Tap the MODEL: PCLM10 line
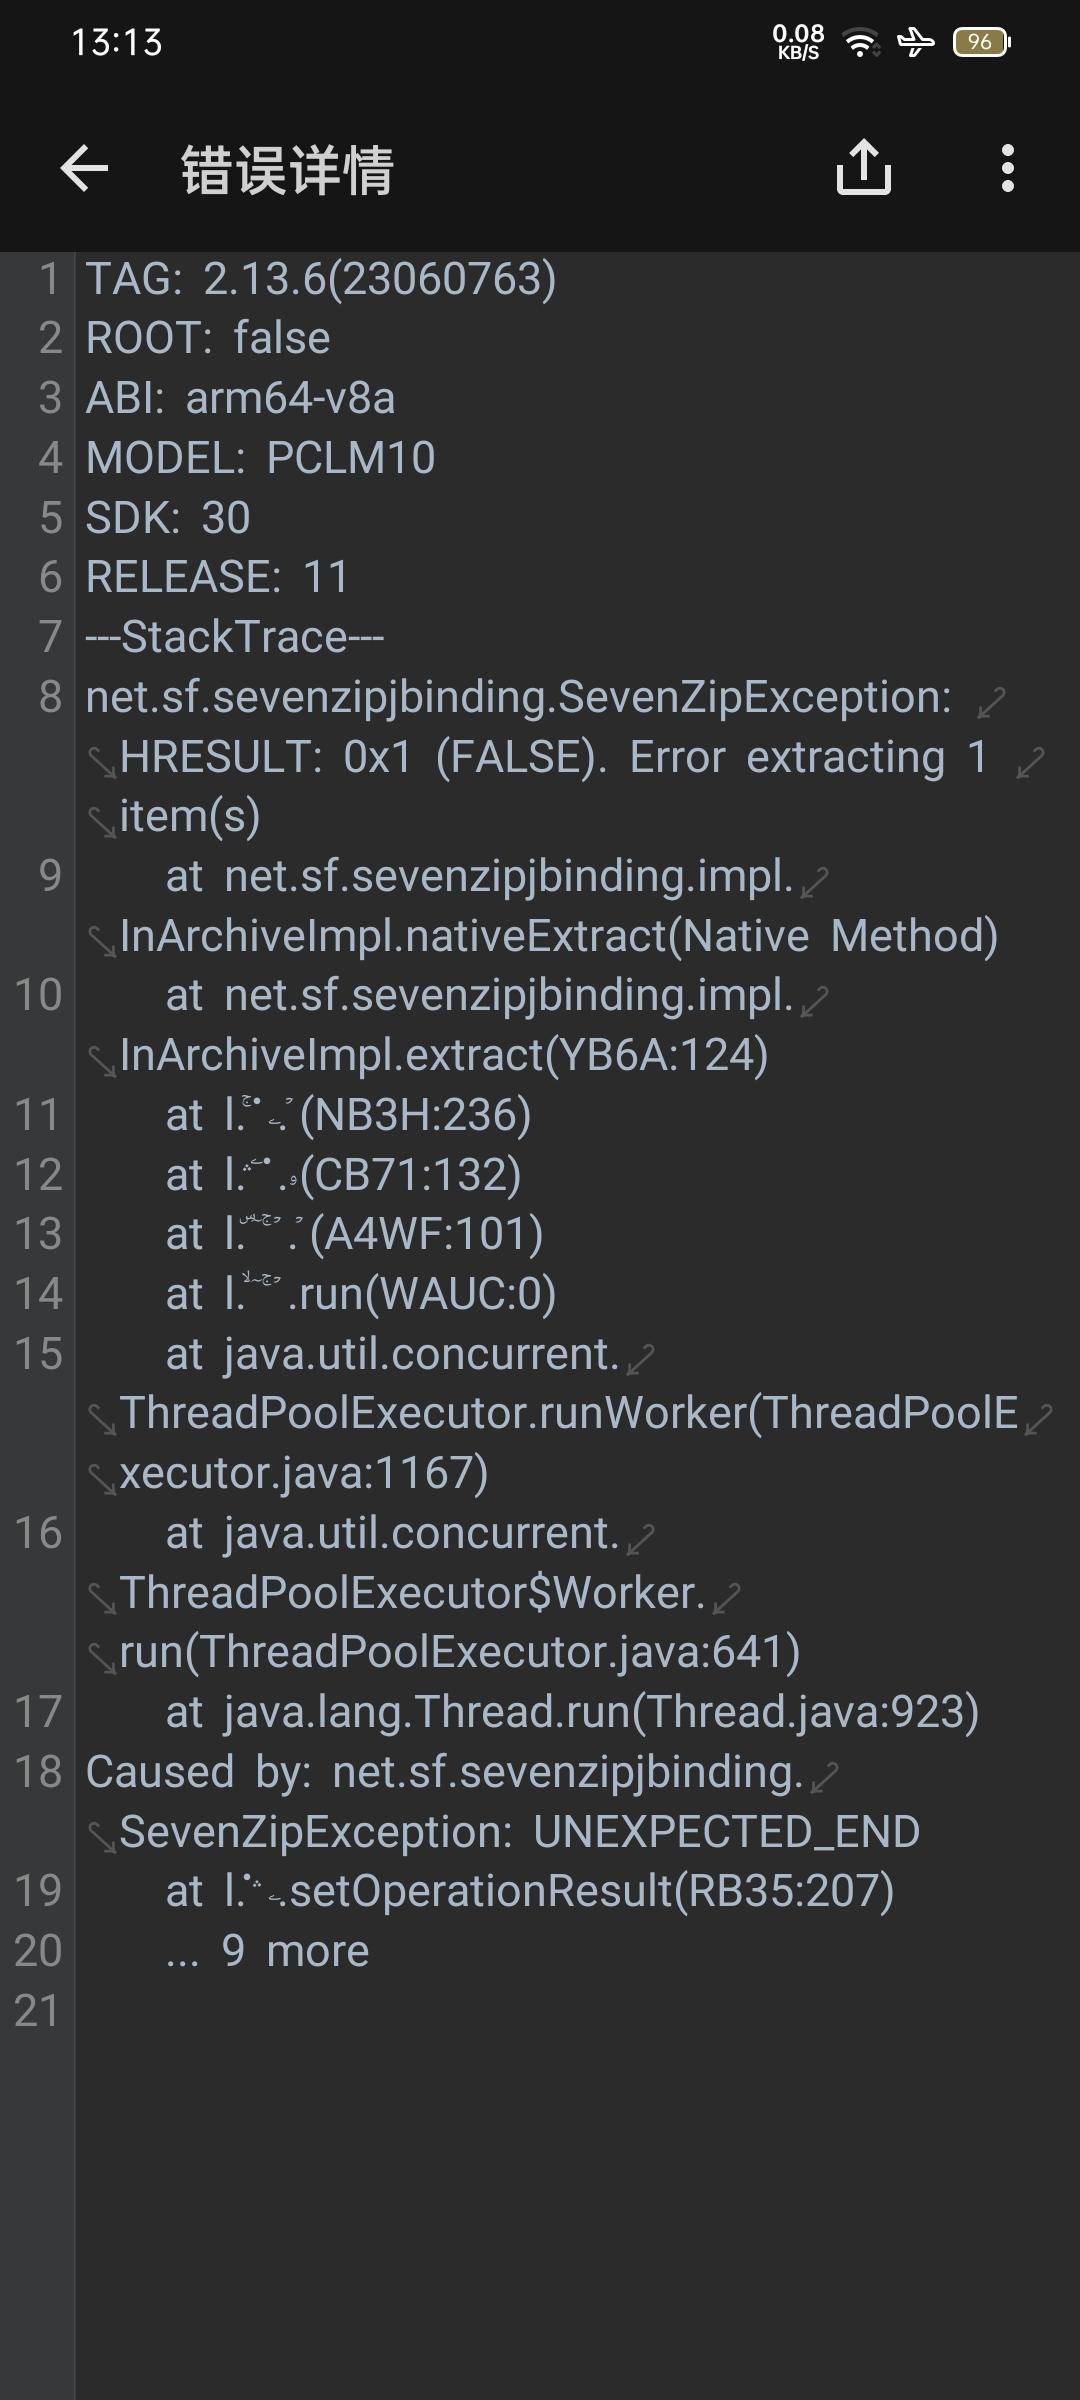1080x2400 pixels. 260,458
